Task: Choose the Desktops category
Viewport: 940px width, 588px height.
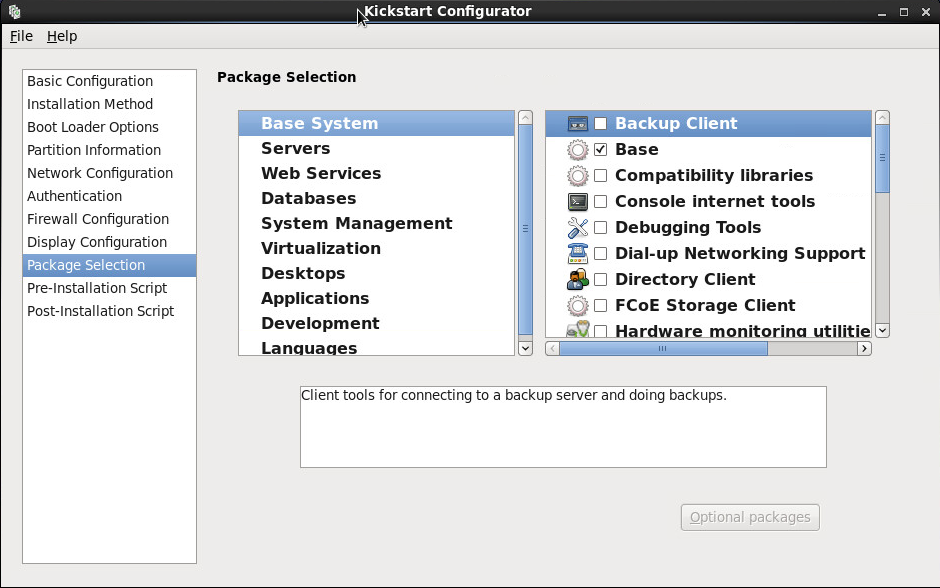Action: click(376, 273)
